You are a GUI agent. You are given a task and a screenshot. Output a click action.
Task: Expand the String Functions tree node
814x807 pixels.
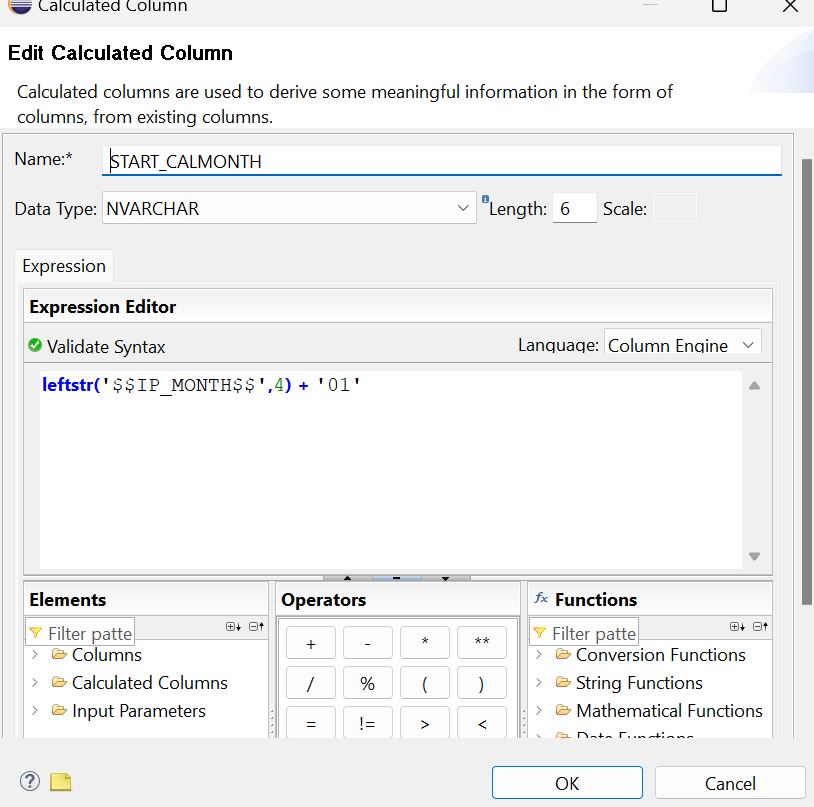coord(539,683)
